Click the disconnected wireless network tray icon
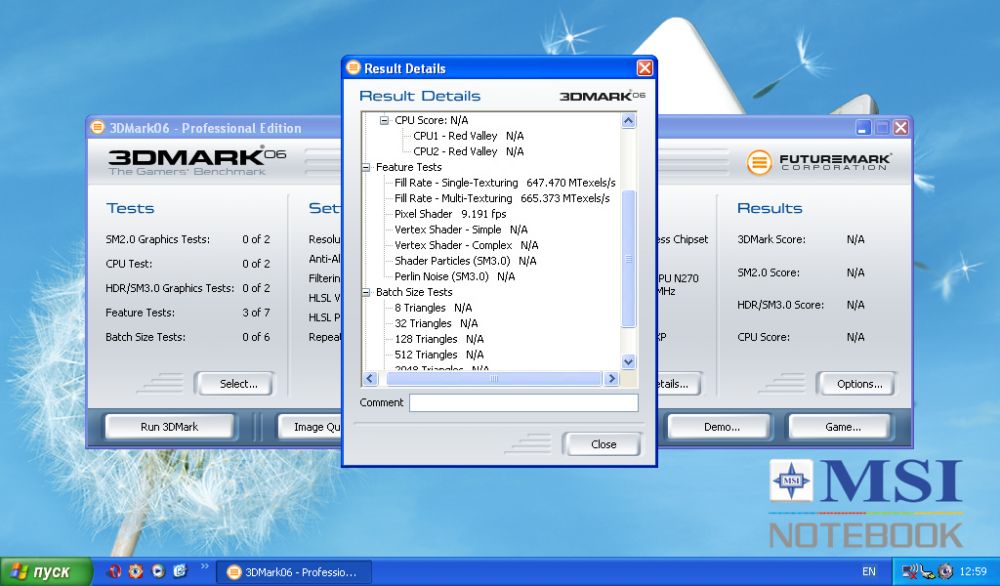The height and width of the screenshot is (586, 1000). (911, 571)
